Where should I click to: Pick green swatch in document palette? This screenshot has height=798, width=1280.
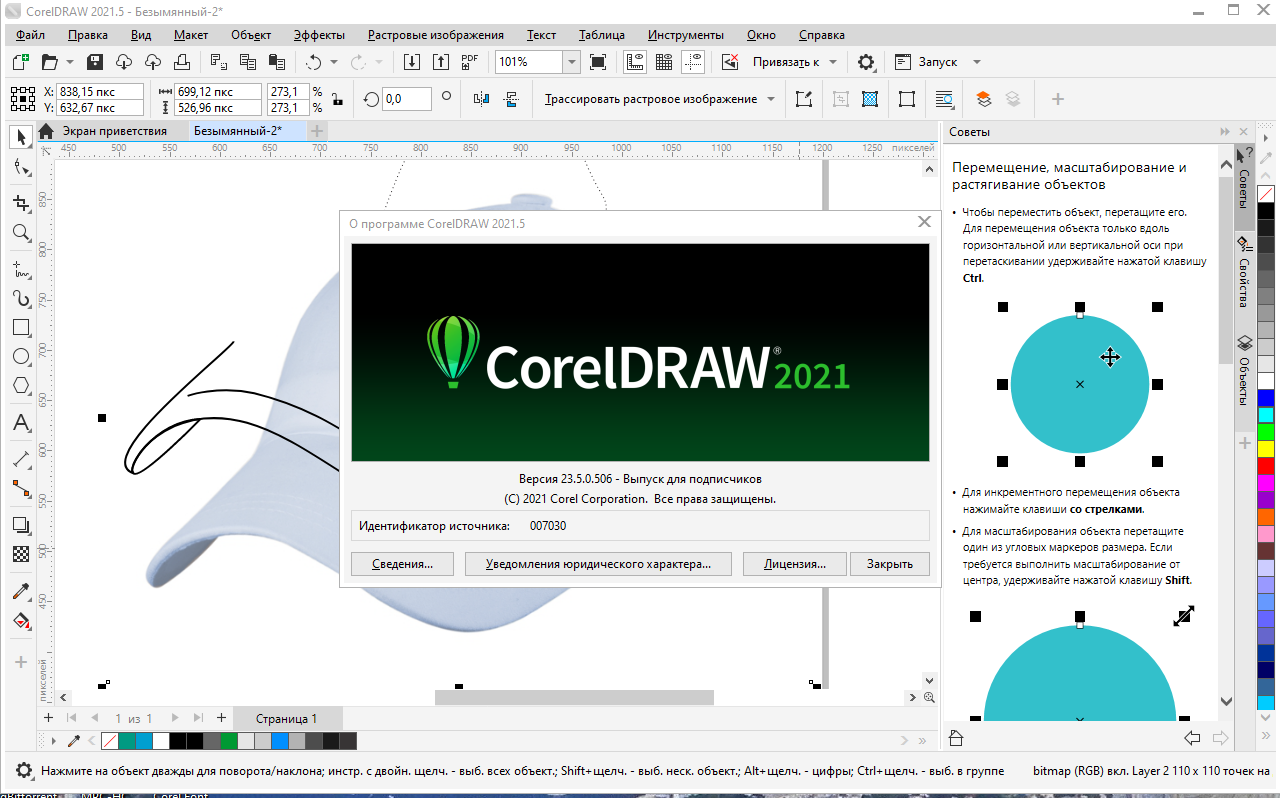click(x=229, y=741)
